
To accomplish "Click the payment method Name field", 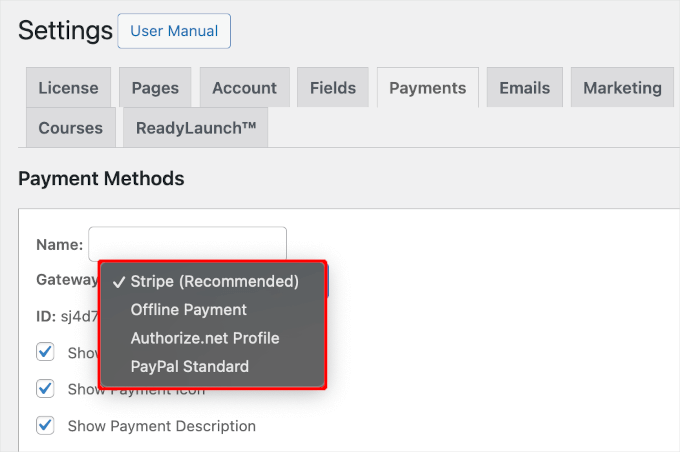I will 187,244.
